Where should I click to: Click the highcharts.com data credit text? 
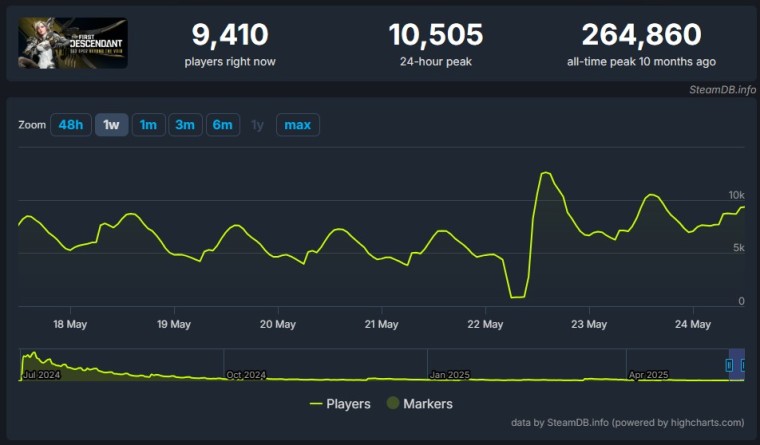tap(627, 423)
